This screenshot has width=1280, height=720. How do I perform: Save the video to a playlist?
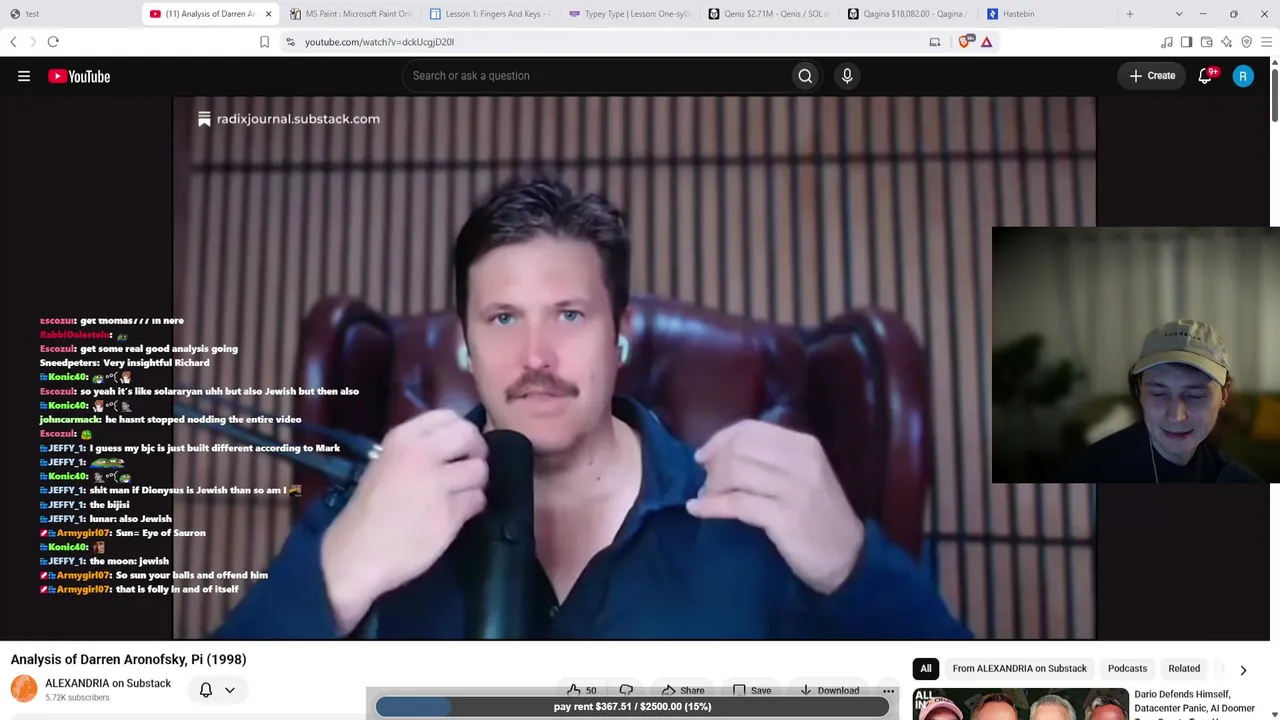tap(752, 690)
